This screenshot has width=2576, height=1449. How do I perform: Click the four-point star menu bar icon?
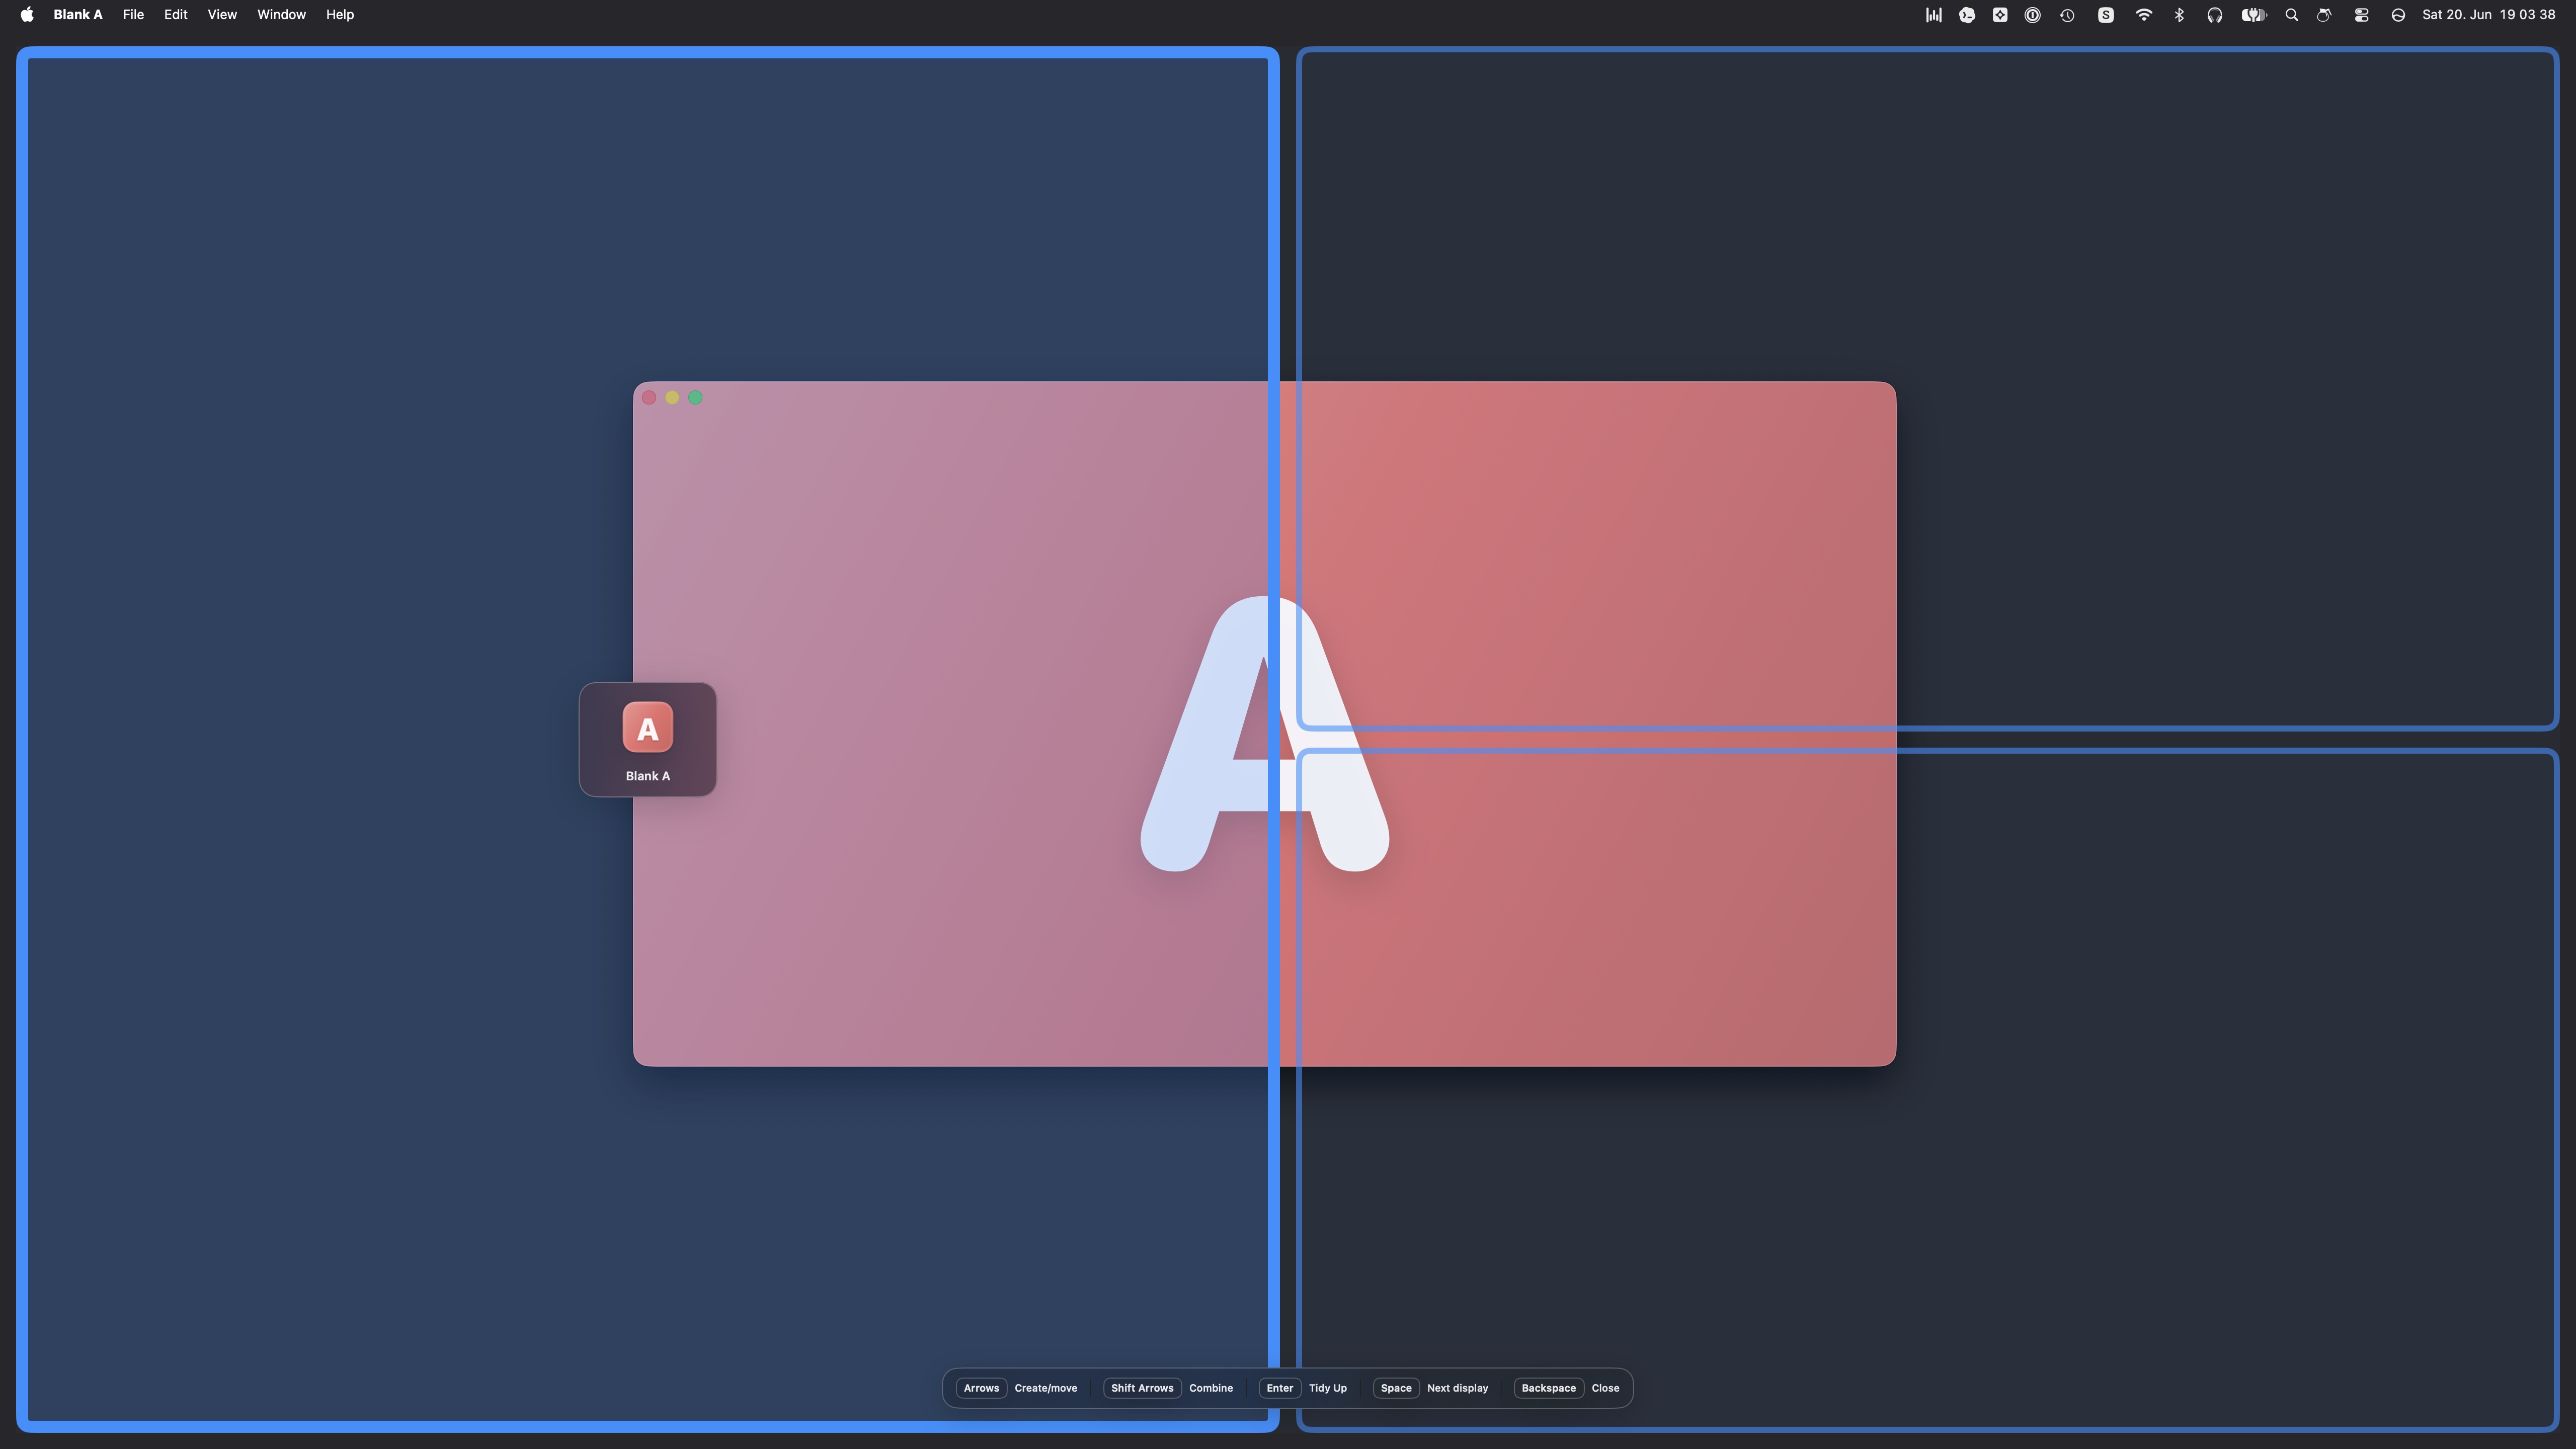[x=2000, y=14]
